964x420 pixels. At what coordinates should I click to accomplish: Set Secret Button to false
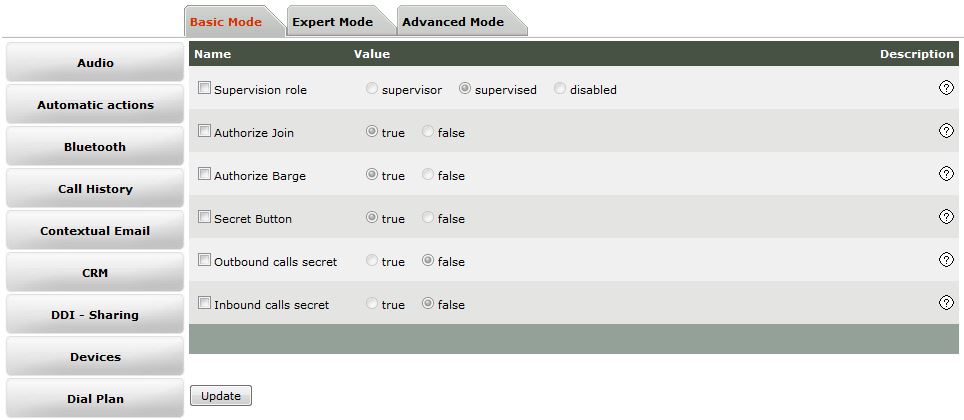click(428, 218)
